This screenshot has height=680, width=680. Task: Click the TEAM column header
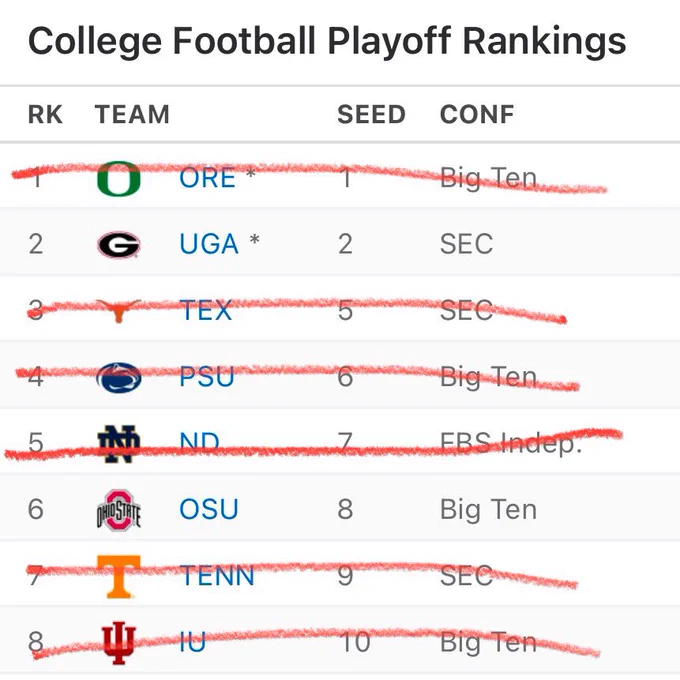(x=132, y=114)
